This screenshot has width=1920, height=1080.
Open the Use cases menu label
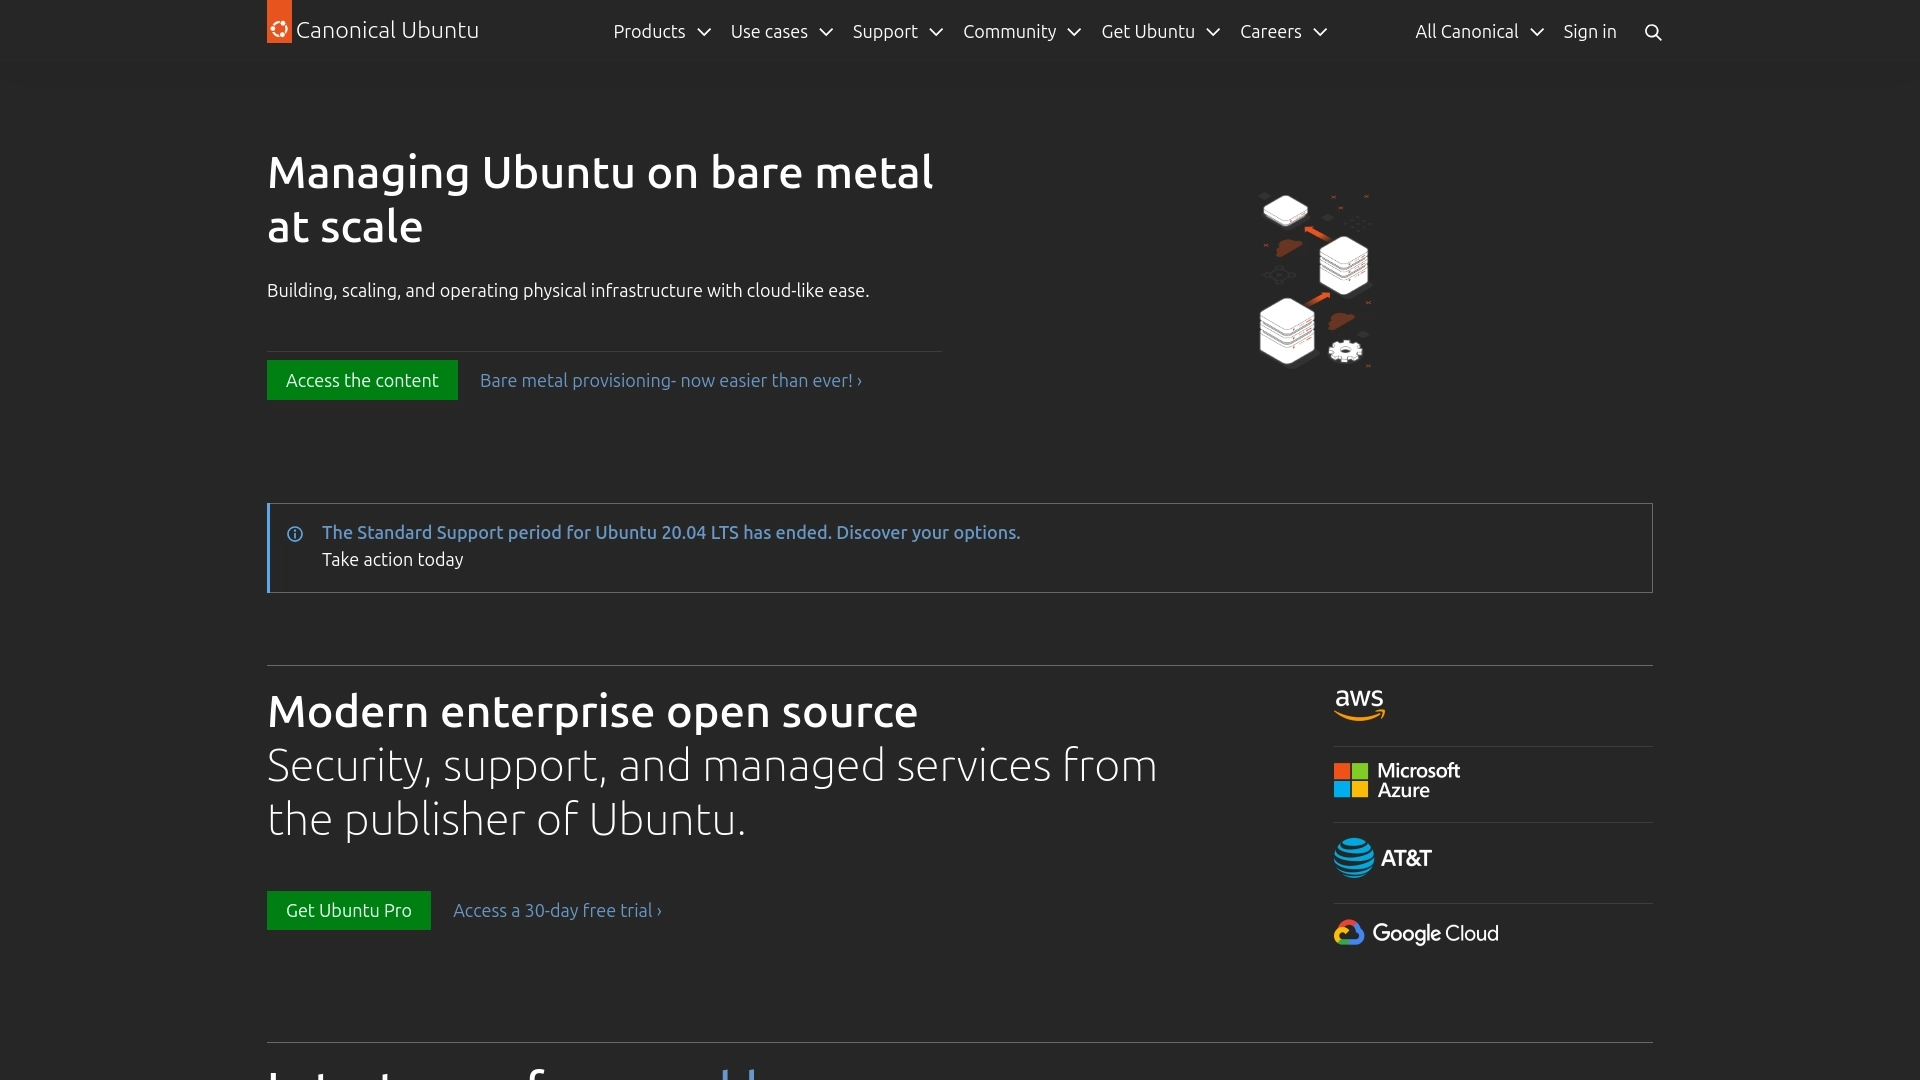pyautogui.click(x=769, y=32)
